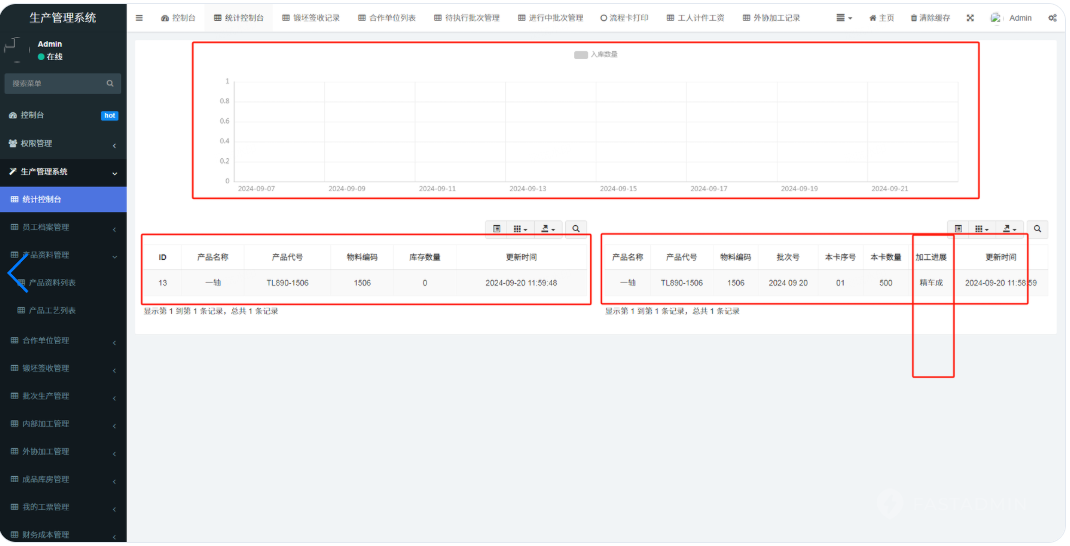1070x546 pixels.
Task: Go to 主页 home in top bar
Action: pyautogui.click(x=882, y=18)
